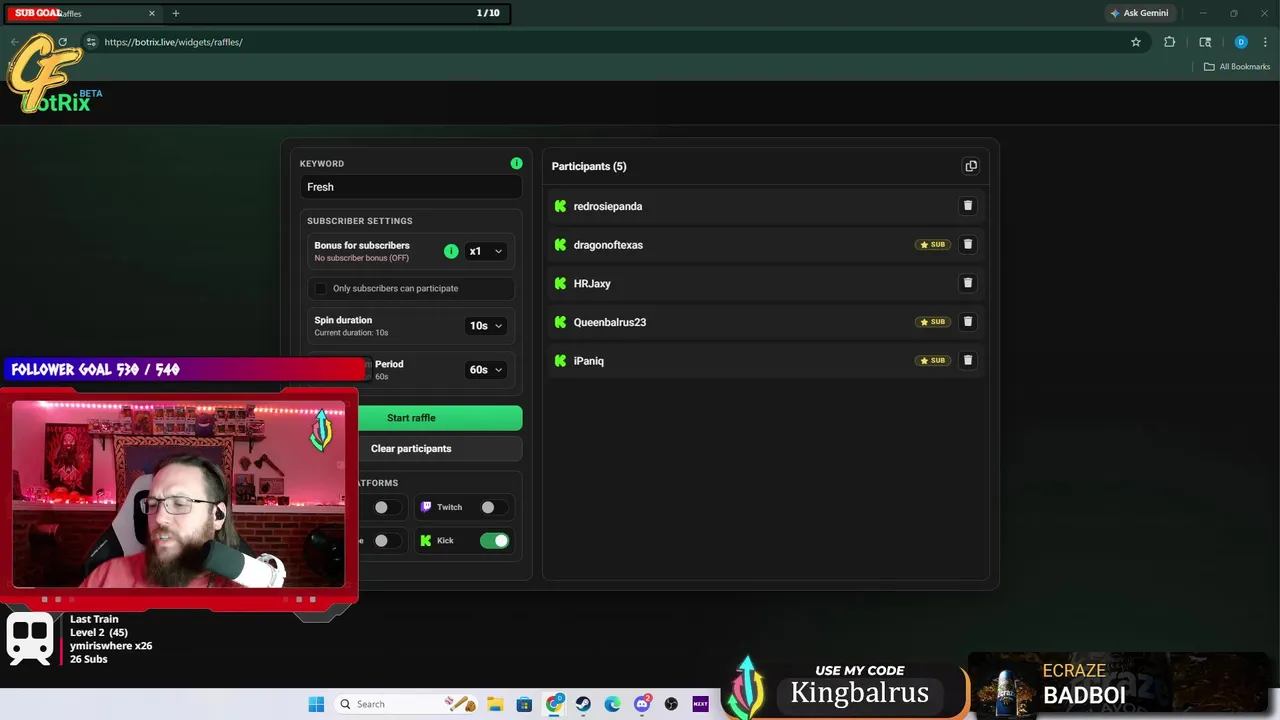The height and width of the screenshot is (720, 1280).
Task: Clear participants button
Action: point(411,448)
